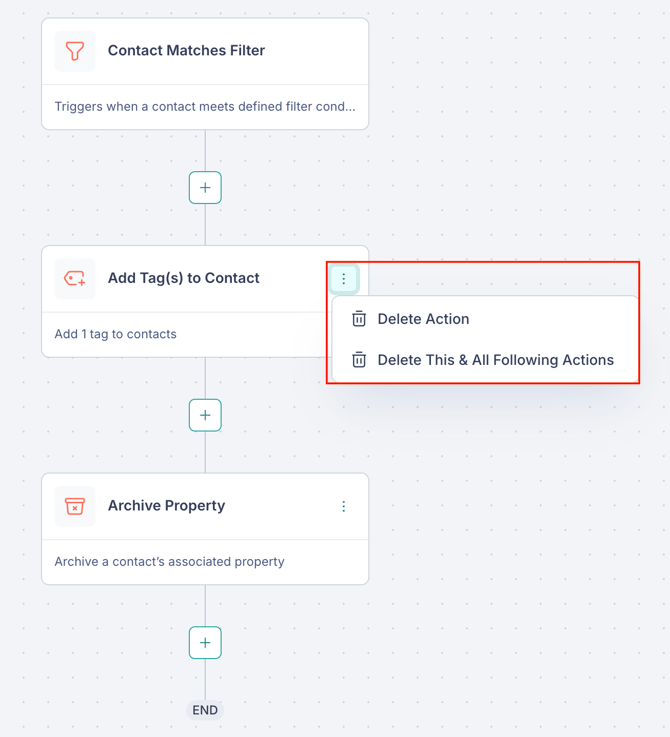Click the END marker of the workflow
Image resolution: width=670 pixels, height=737 pixels.
(x=205, y=710)
